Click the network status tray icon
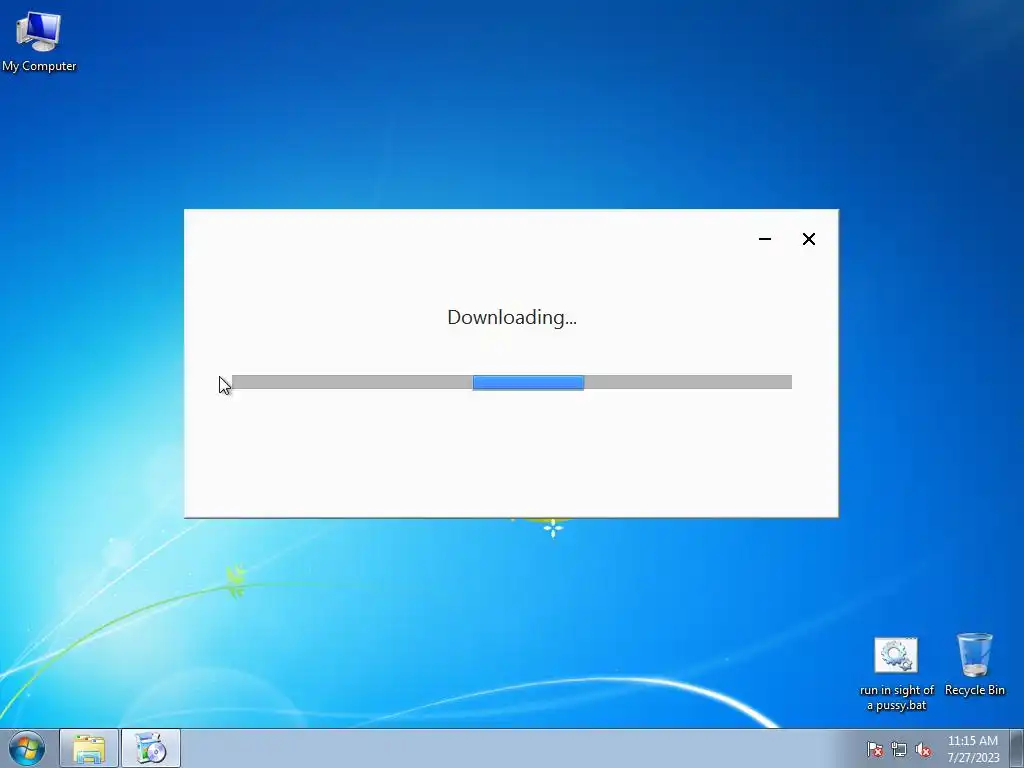Screen dimensions: 1024x768 [899, 749]
